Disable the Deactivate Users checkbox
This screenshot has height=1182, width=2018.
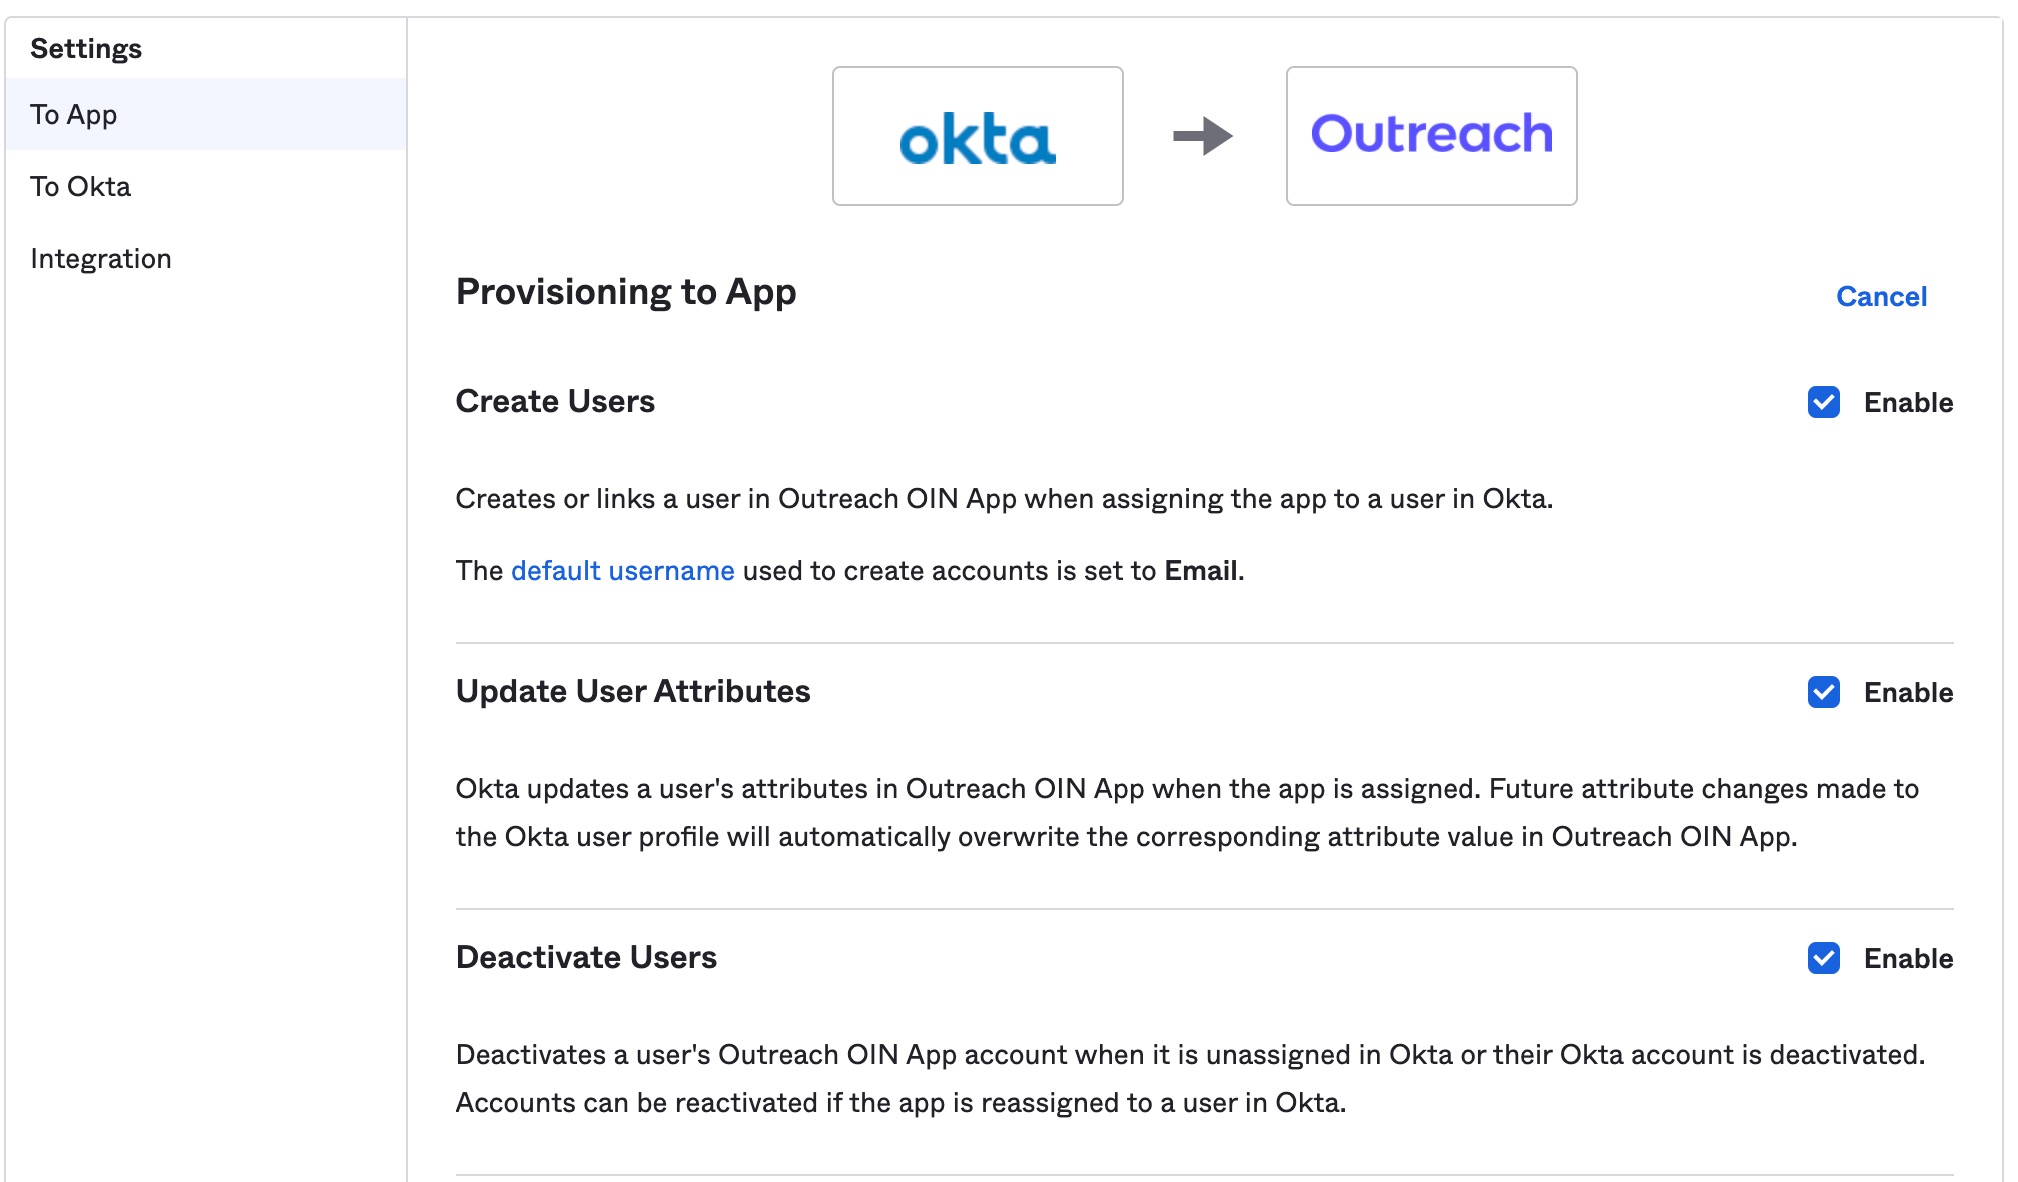(1823, 958)
